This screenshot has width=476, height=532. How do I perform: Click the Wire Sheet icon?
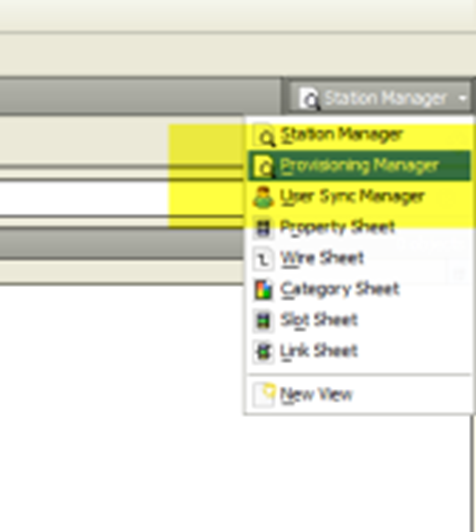264,259
